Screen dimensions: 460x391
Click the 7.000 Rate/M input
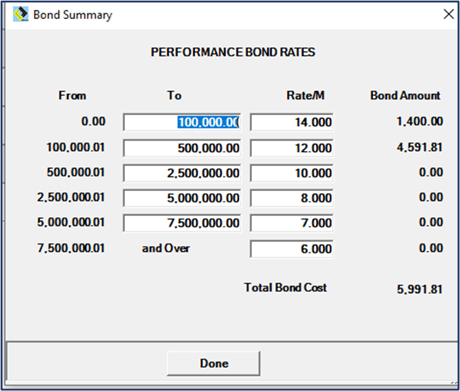[x=292, y=223]
